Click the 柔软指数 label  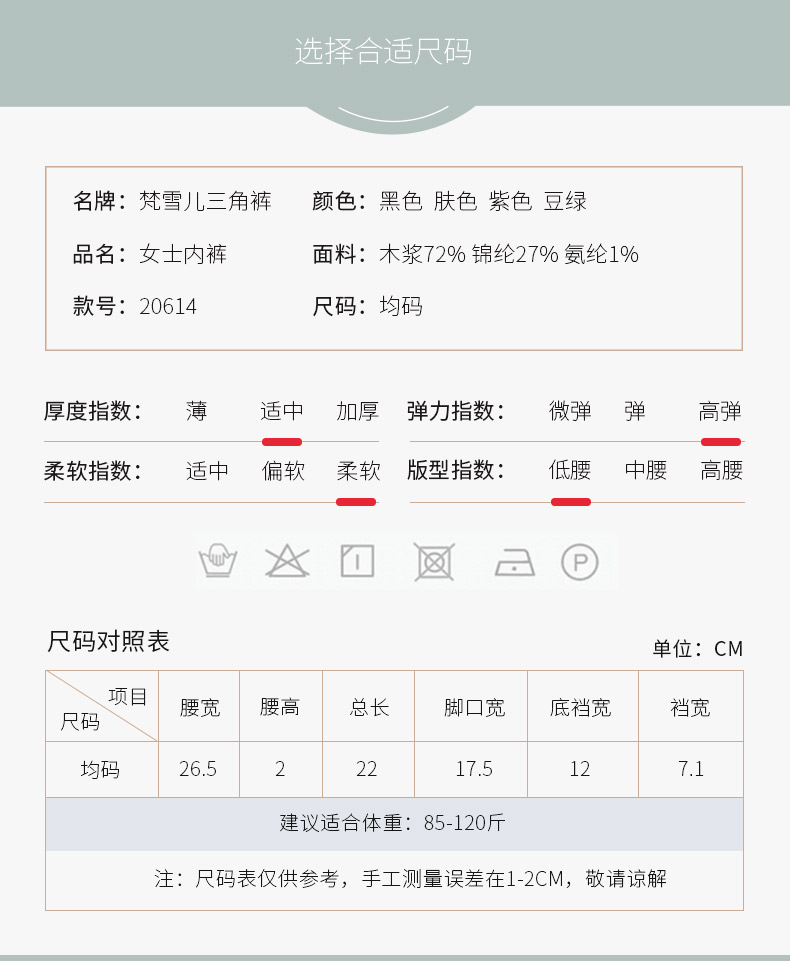click(93, 471)
